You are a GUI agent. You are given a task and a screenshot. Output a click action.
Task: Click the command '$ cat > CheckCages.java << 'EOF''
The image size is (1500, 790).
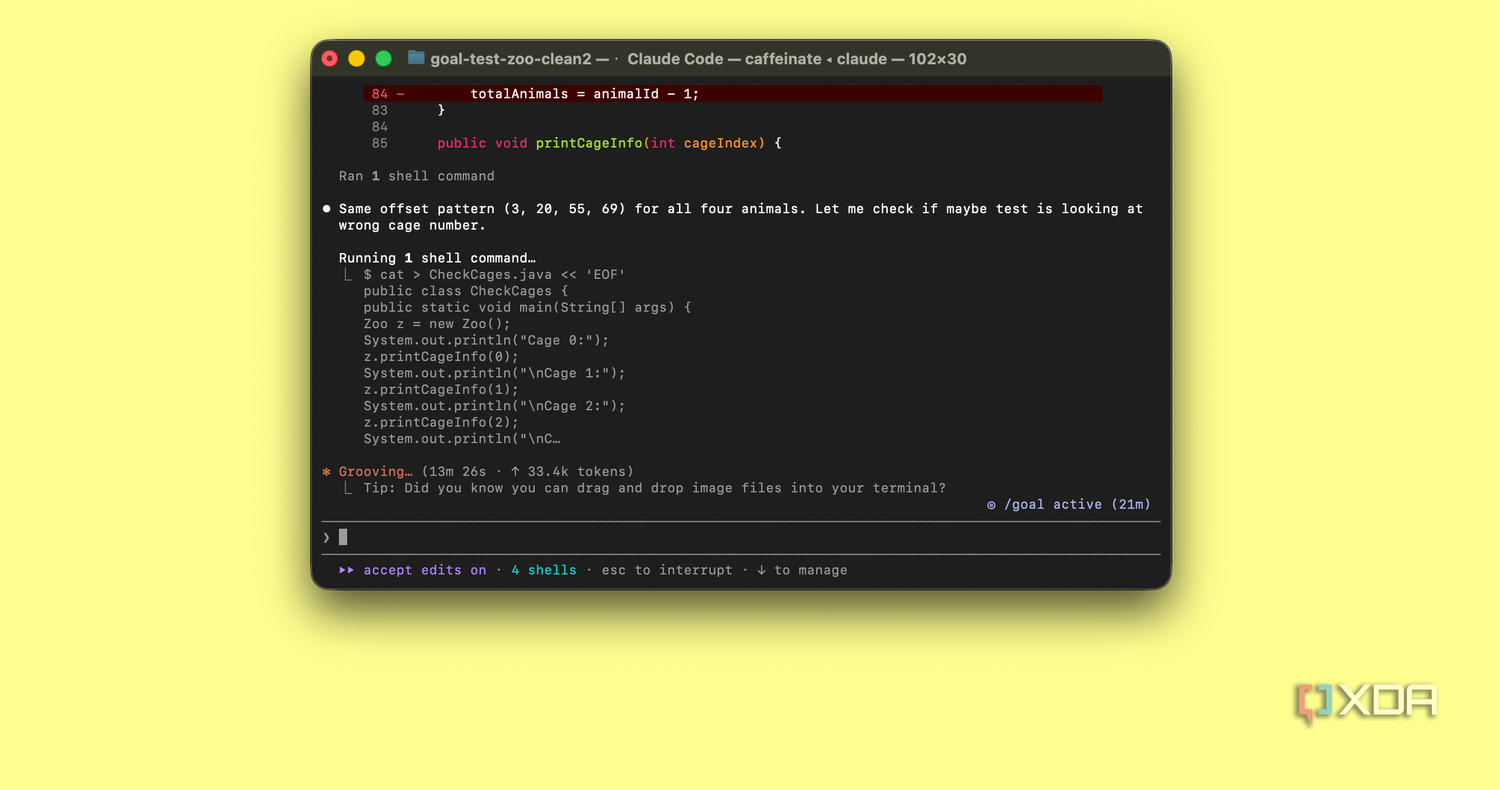pos(494,275)
